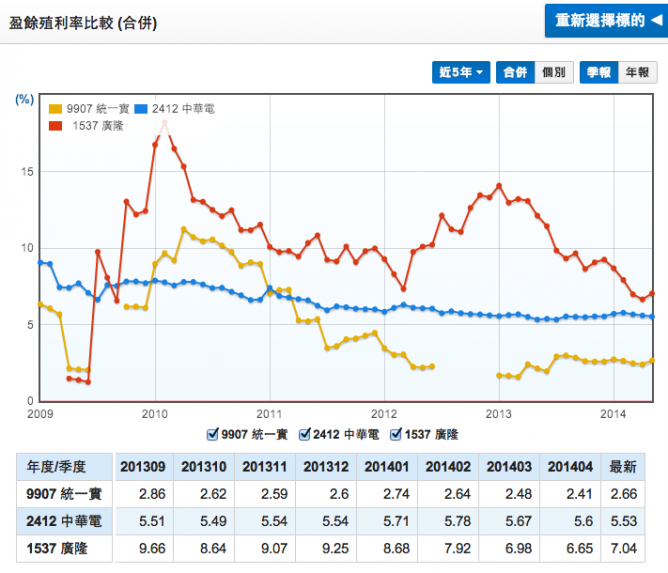668x573 pixels.
Task: Click the yellow 9907 legend square in chart
Action: 56,109
